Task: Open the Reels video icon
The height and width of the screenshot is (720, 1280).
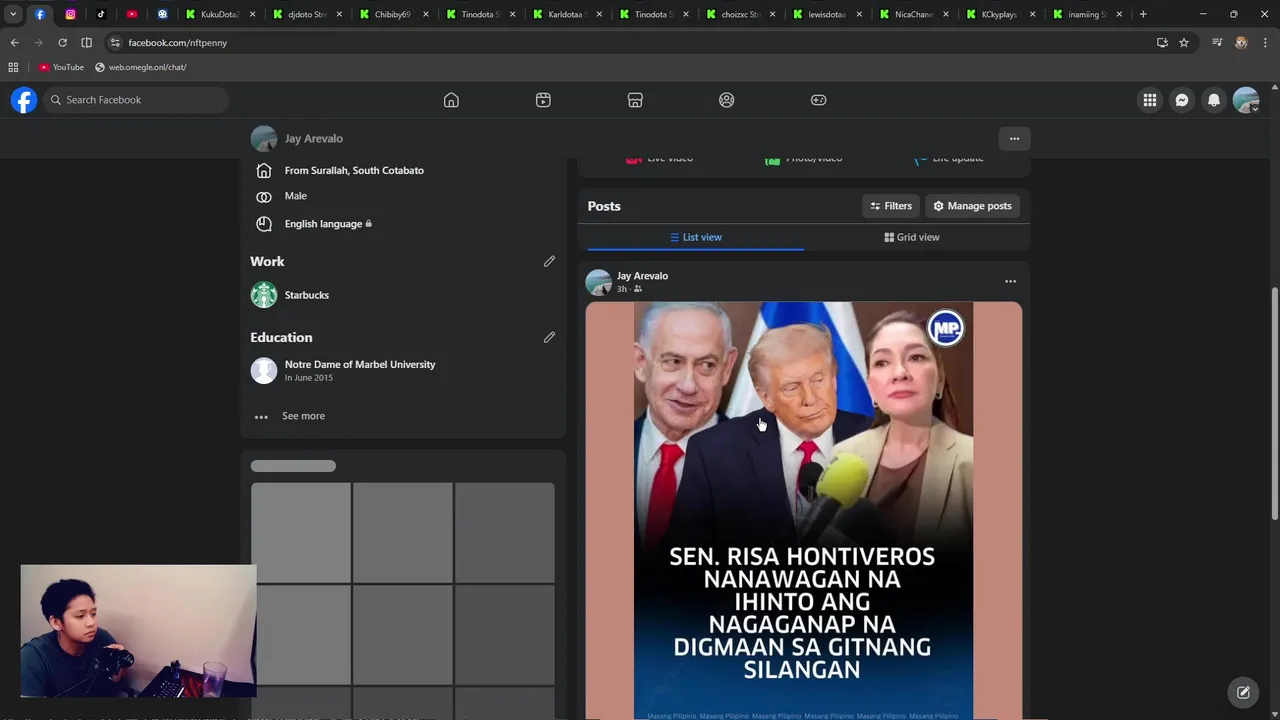Action: 543,100
